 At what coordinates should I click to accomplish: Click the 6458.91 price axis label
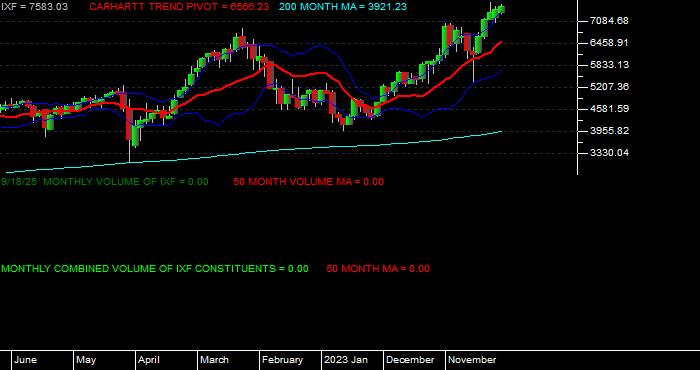tap(609, 43)
